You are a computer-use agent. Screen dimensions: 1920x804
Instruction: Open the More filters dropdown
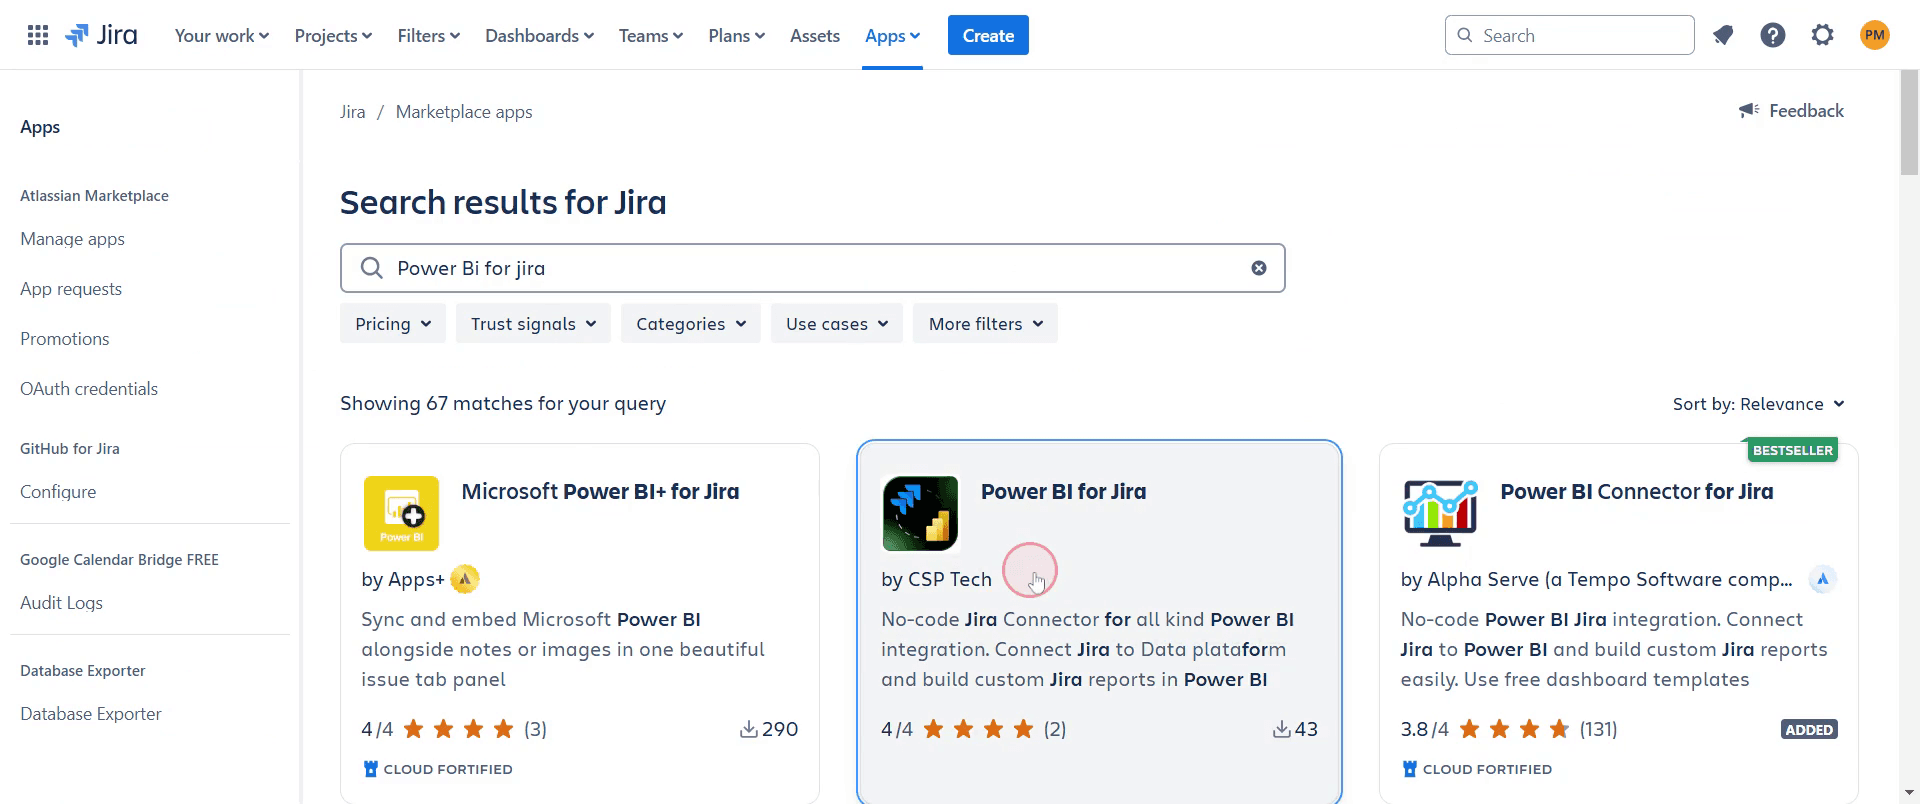[985, 324]
